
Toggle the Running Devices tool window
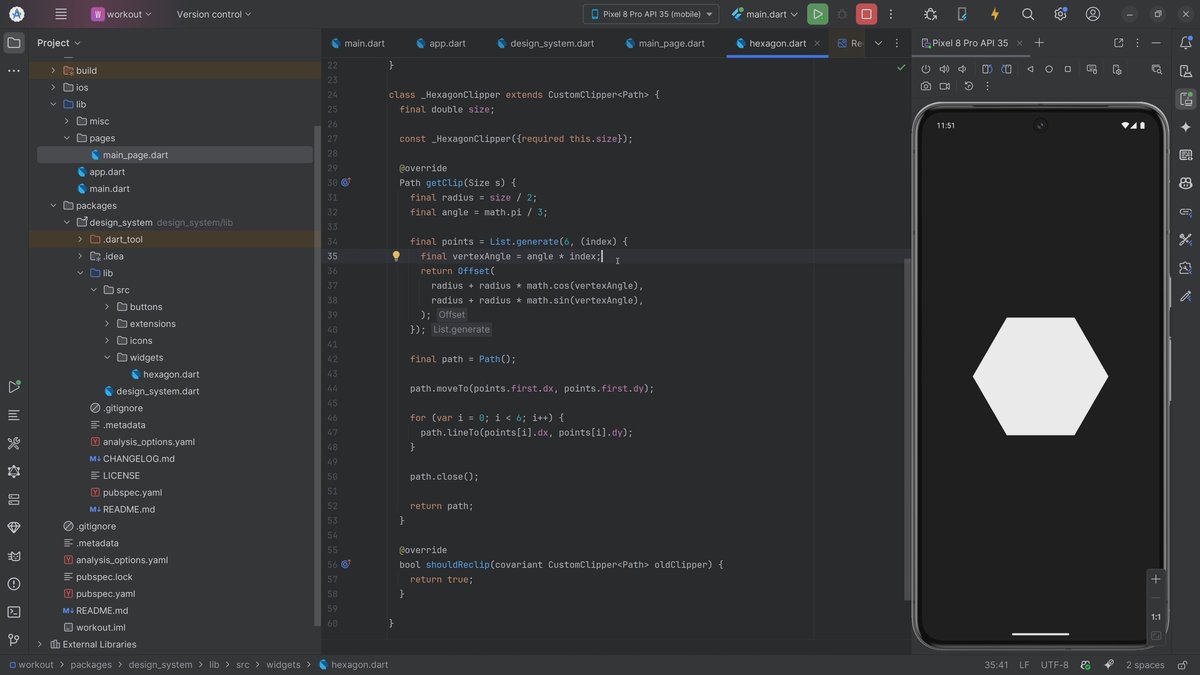(x=1185, y=99)
